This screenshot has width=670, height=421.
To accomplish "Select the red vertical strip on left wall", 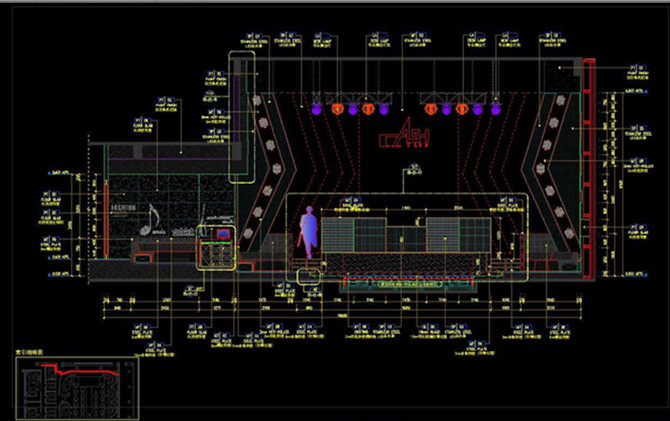I will 106,219.
